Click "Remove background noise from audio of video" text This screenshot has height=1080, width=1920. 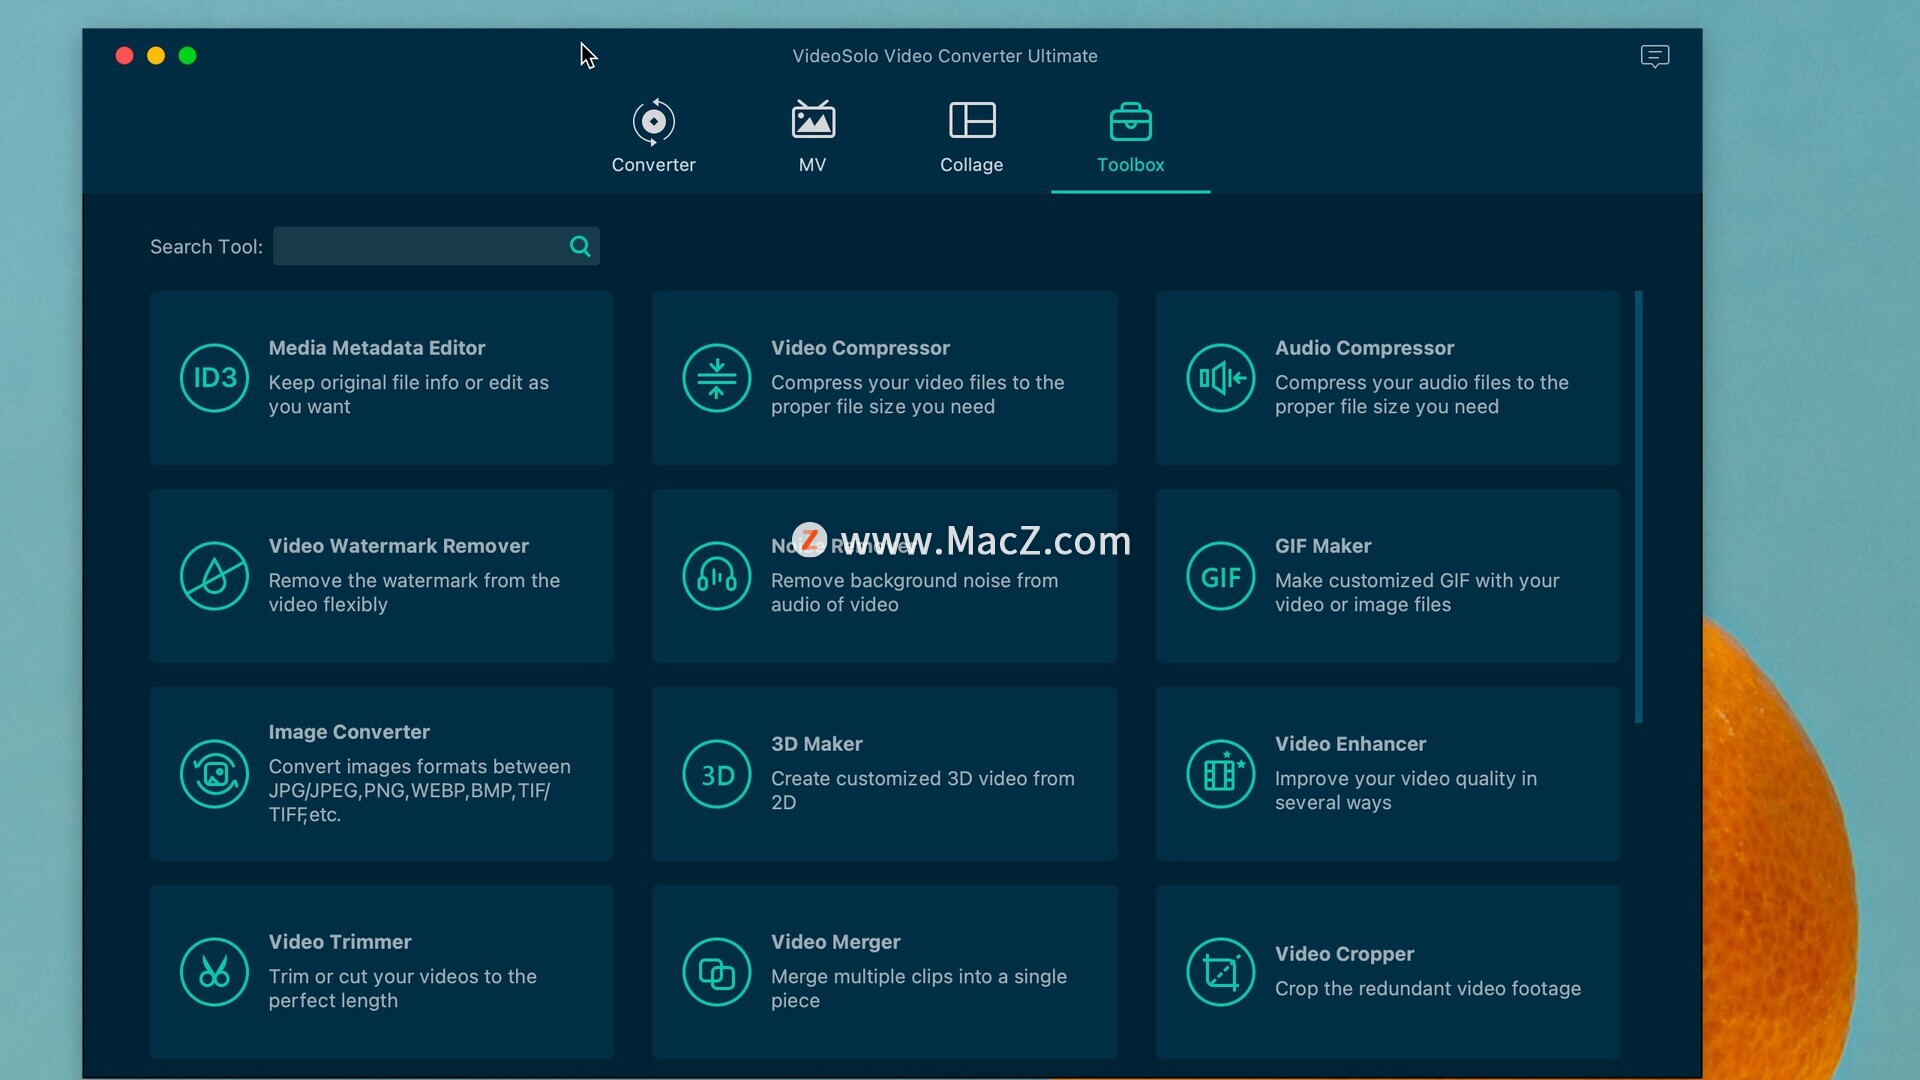914,592
